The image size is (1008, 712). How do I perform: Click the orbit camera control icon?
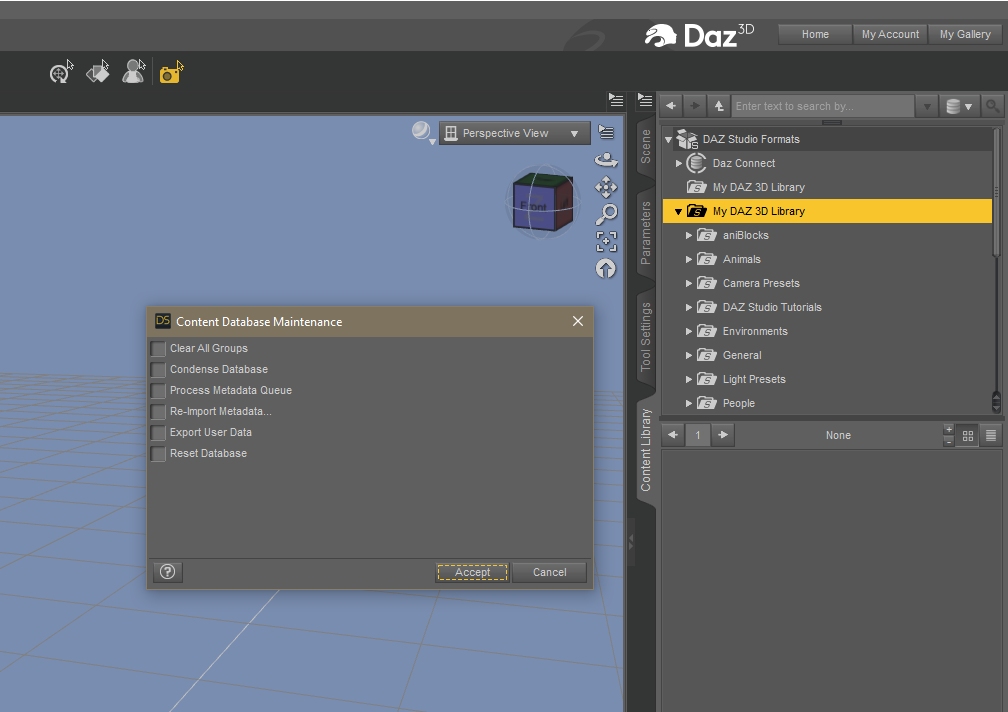pos(606,159)
